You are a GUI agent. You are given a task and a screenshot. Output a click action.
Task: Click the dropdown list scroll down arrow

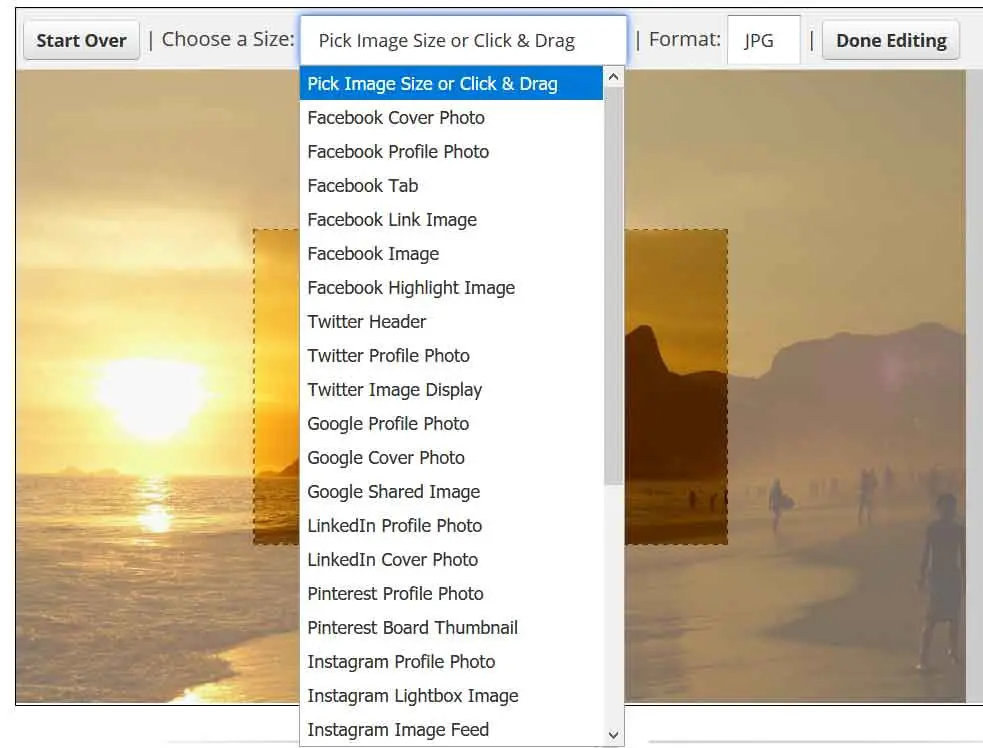click(614, 735)
